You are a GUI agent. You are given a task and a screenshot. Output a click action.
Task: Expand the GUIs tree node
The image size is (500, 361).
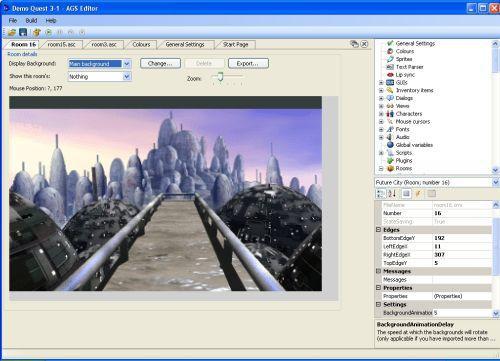tap(381, 82)
